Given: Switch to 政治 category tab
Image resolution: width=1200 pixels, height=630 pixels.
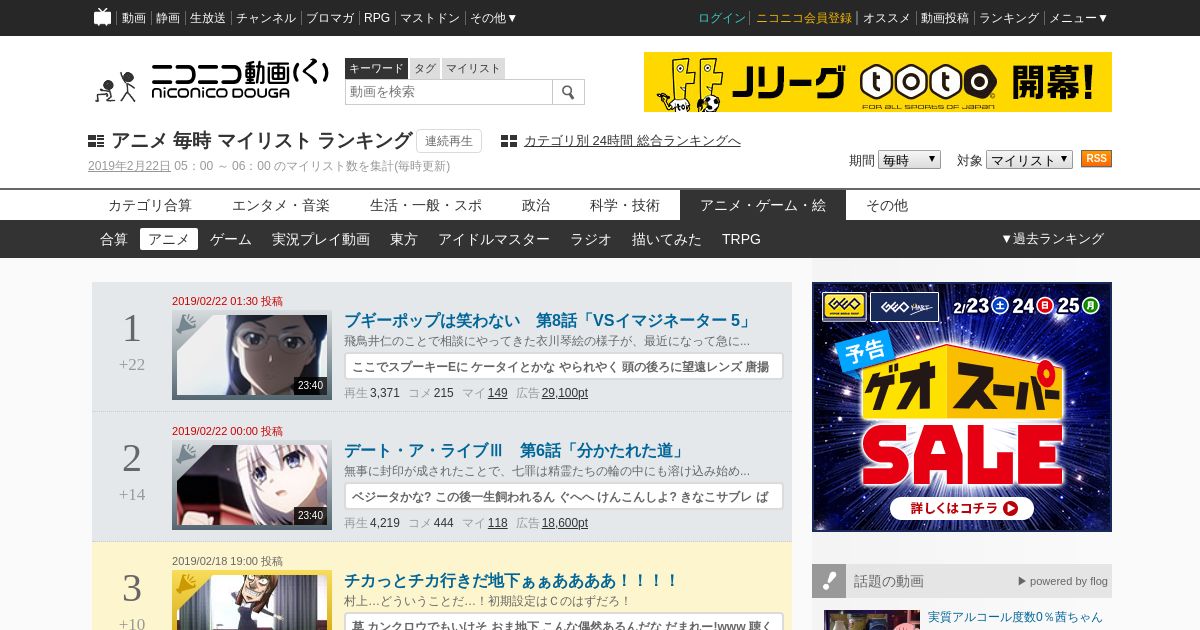Looking at the screenshot, I should coord(536,205).
